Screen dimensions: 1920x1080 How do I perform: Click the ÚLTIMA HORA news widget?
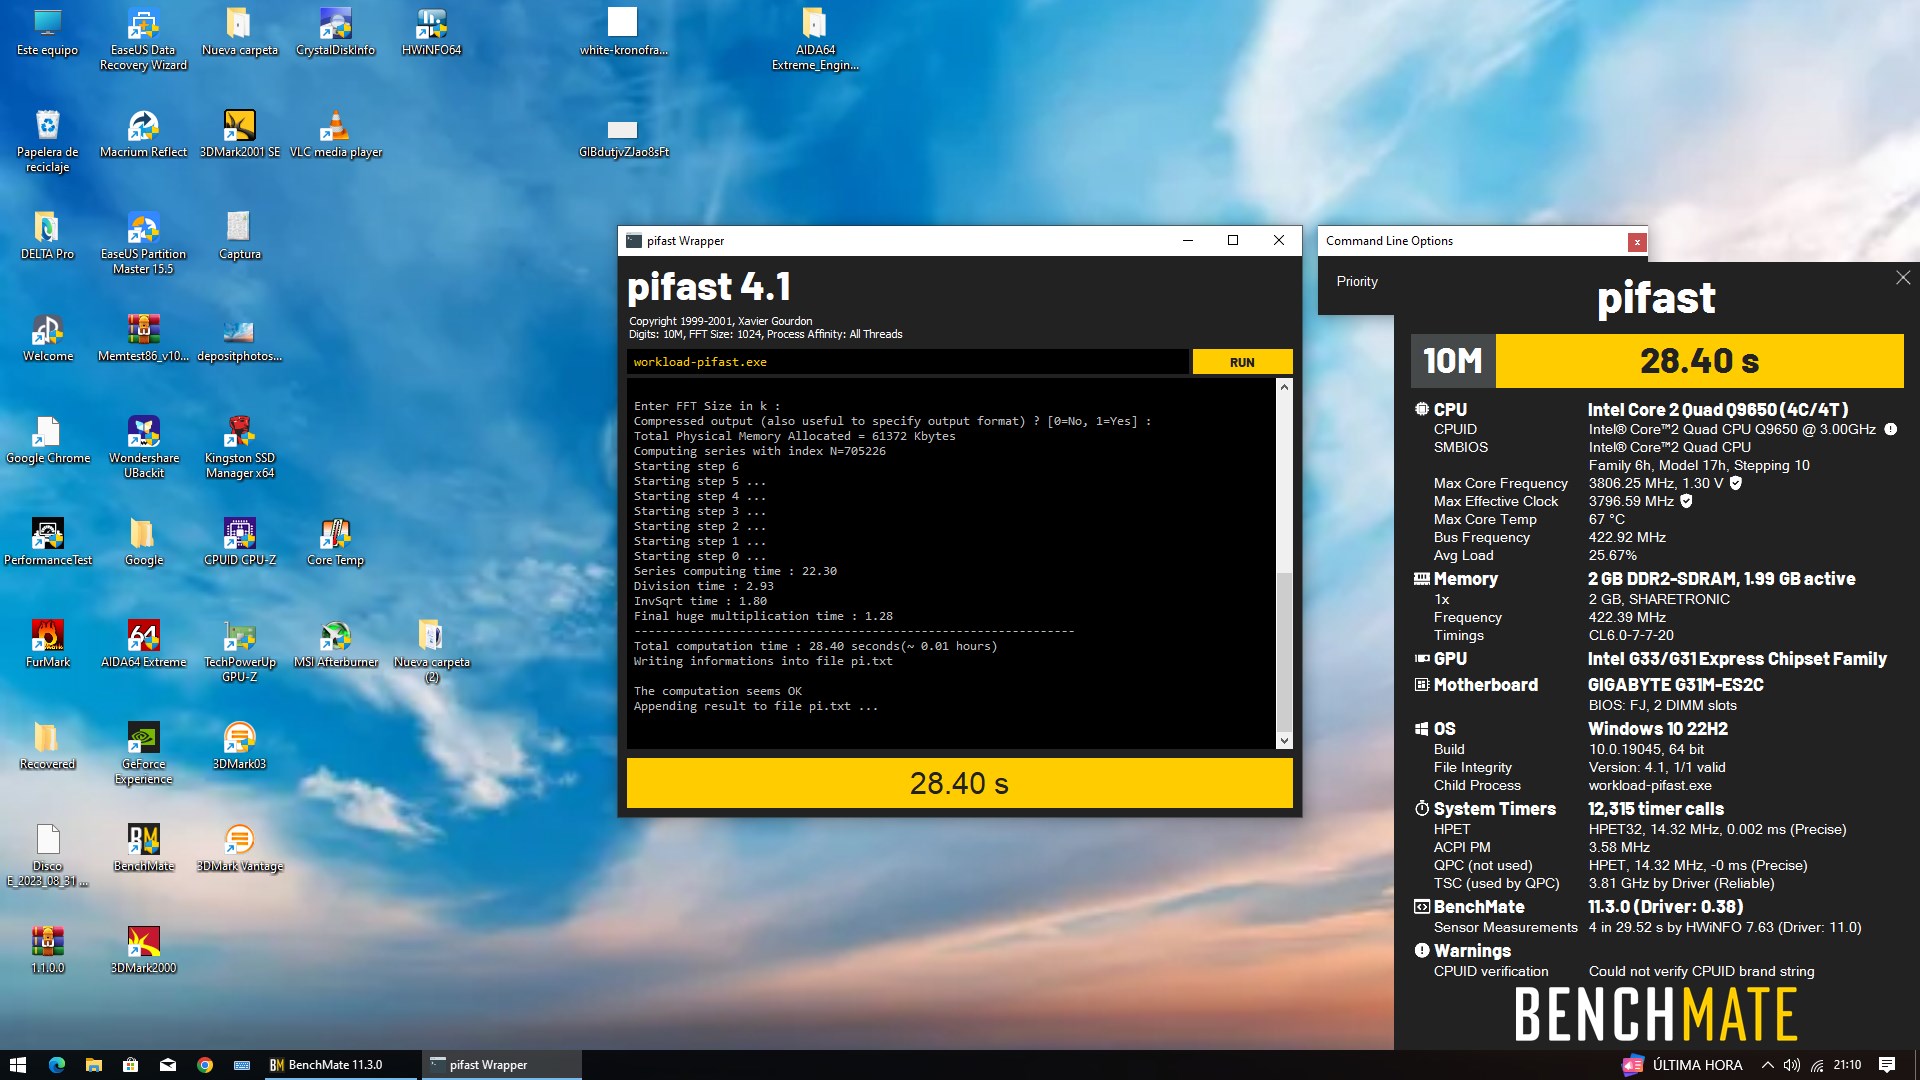tap(1683, 1065)
